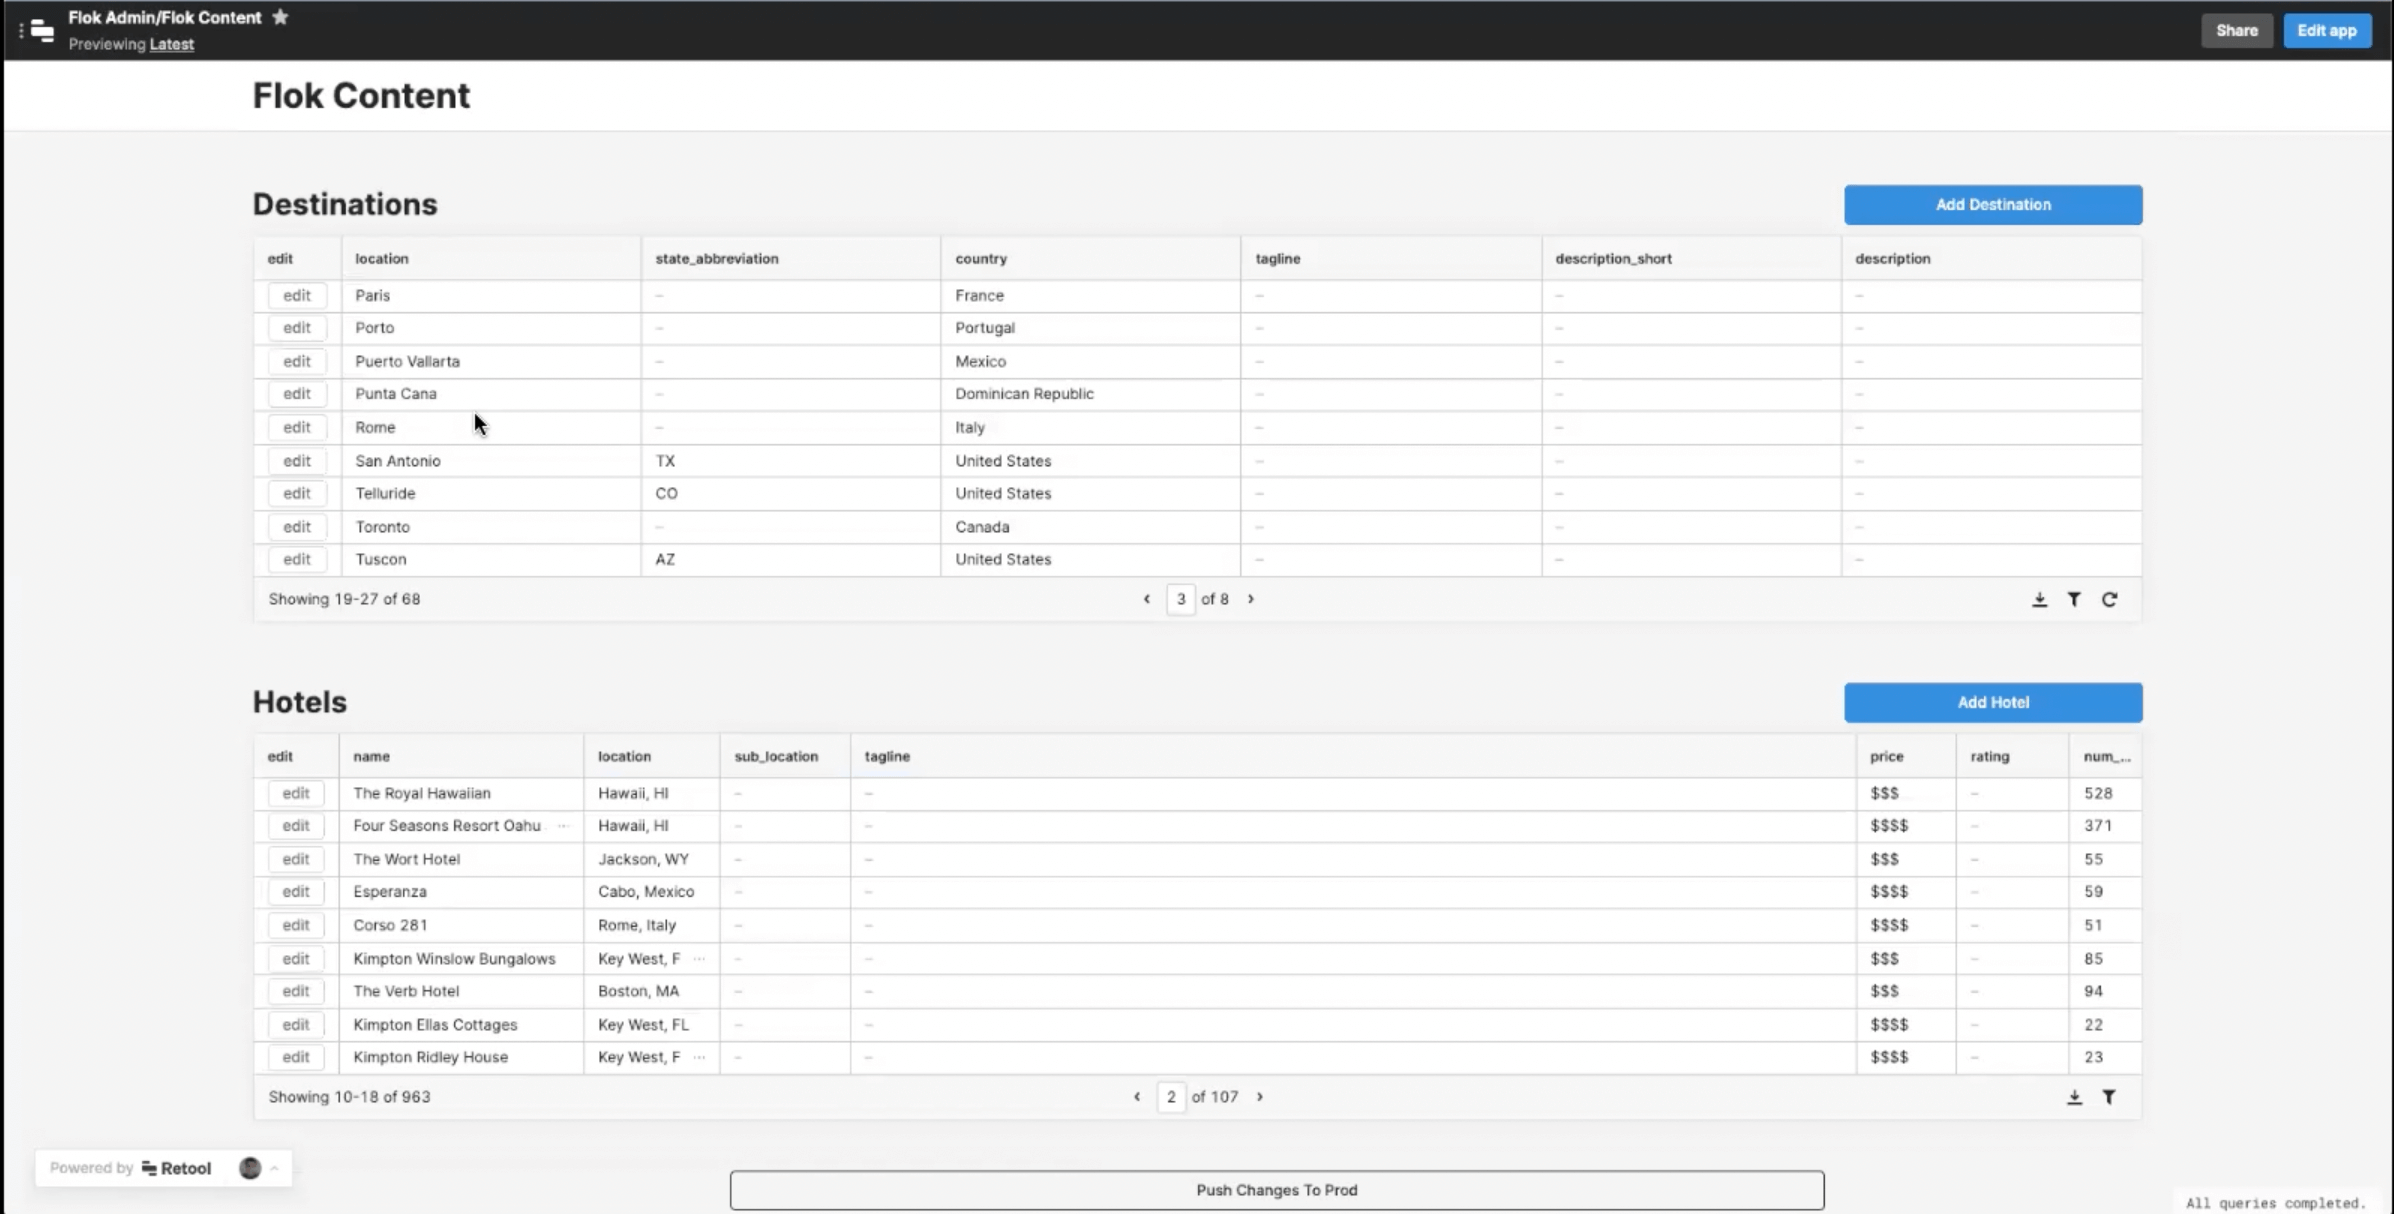Select the Portugal country cell

[x=1091, y=328]
